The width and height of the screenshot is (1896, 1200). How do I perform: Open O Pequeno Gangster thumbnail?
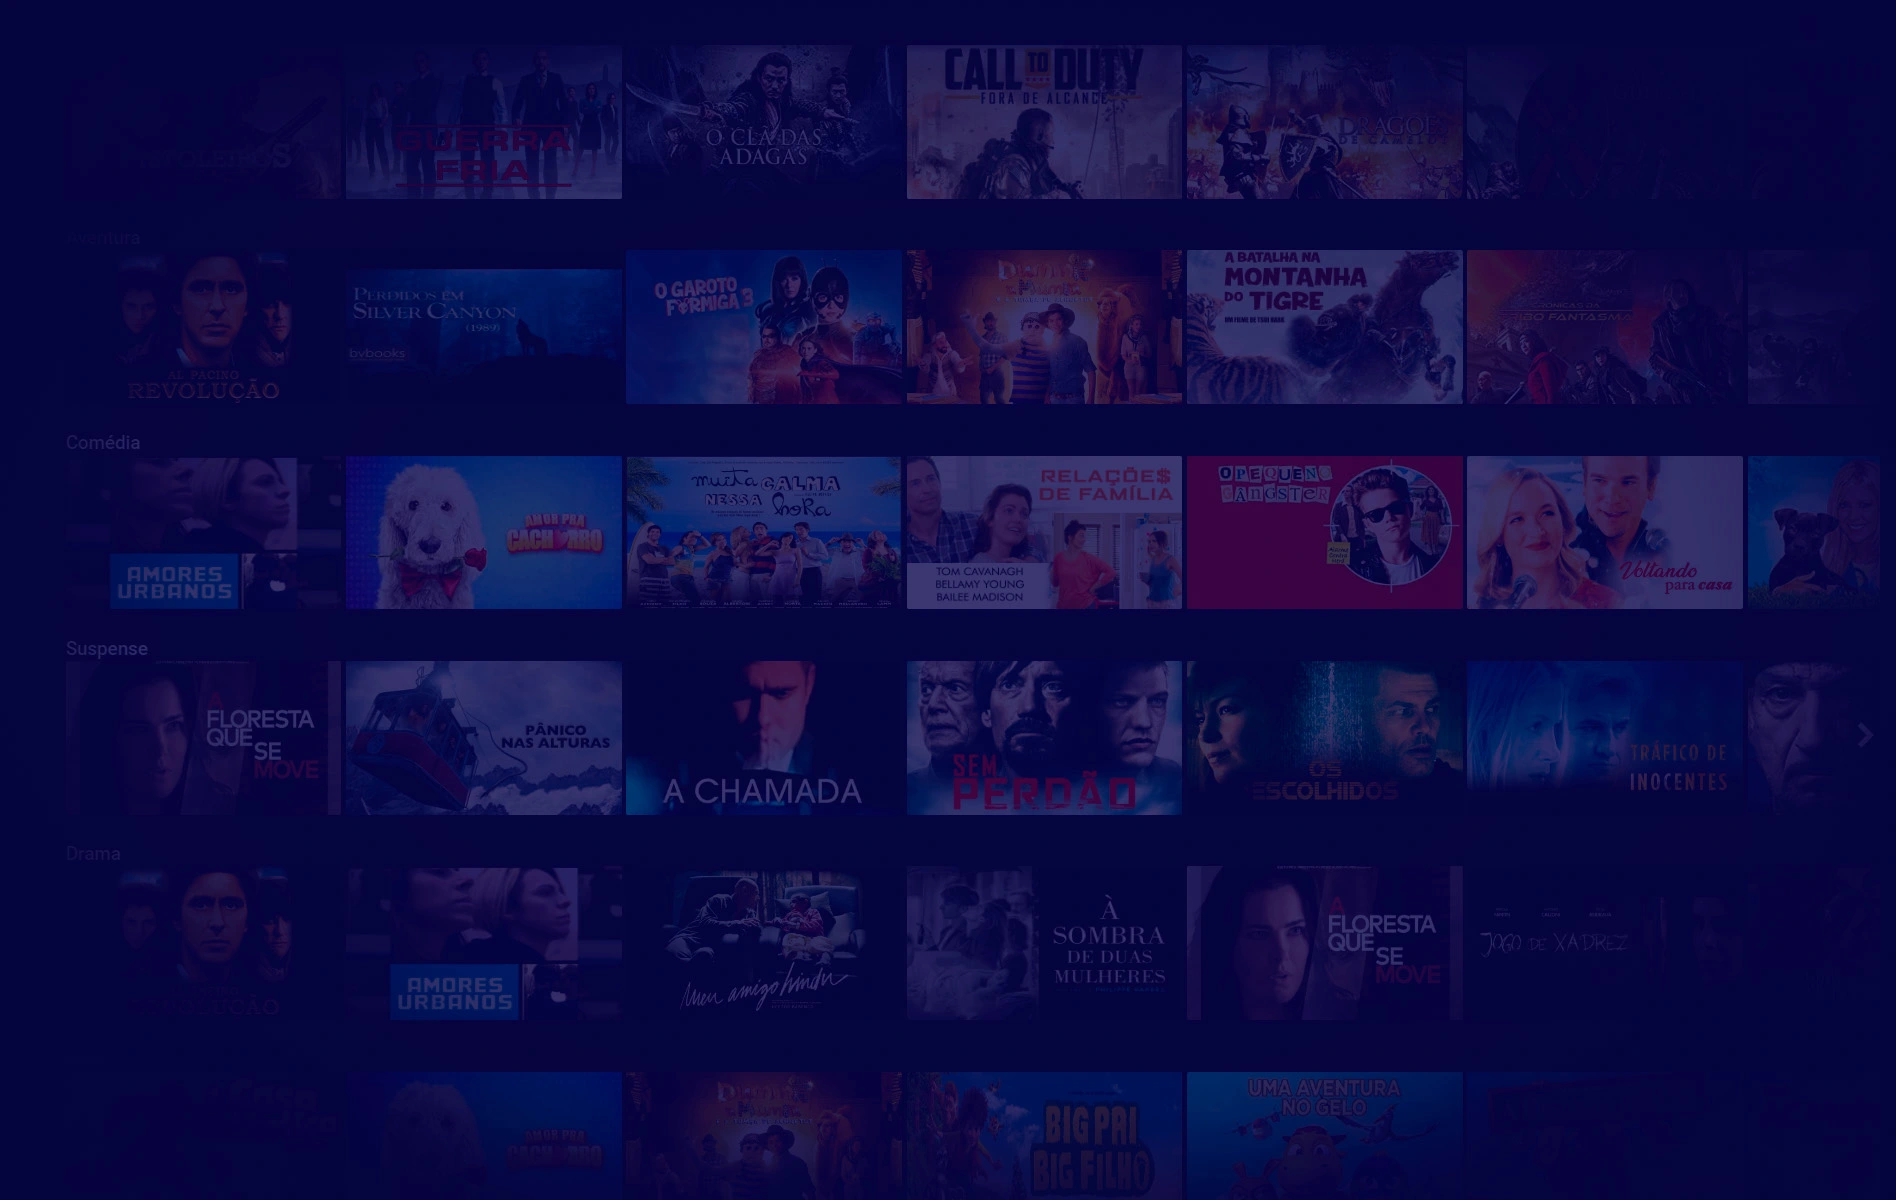pyautogui.click(x=1325, y=533)
